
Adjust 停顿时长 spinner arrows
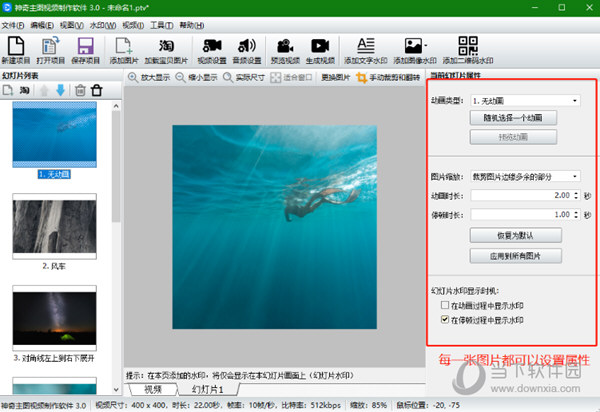pos(576,215)
